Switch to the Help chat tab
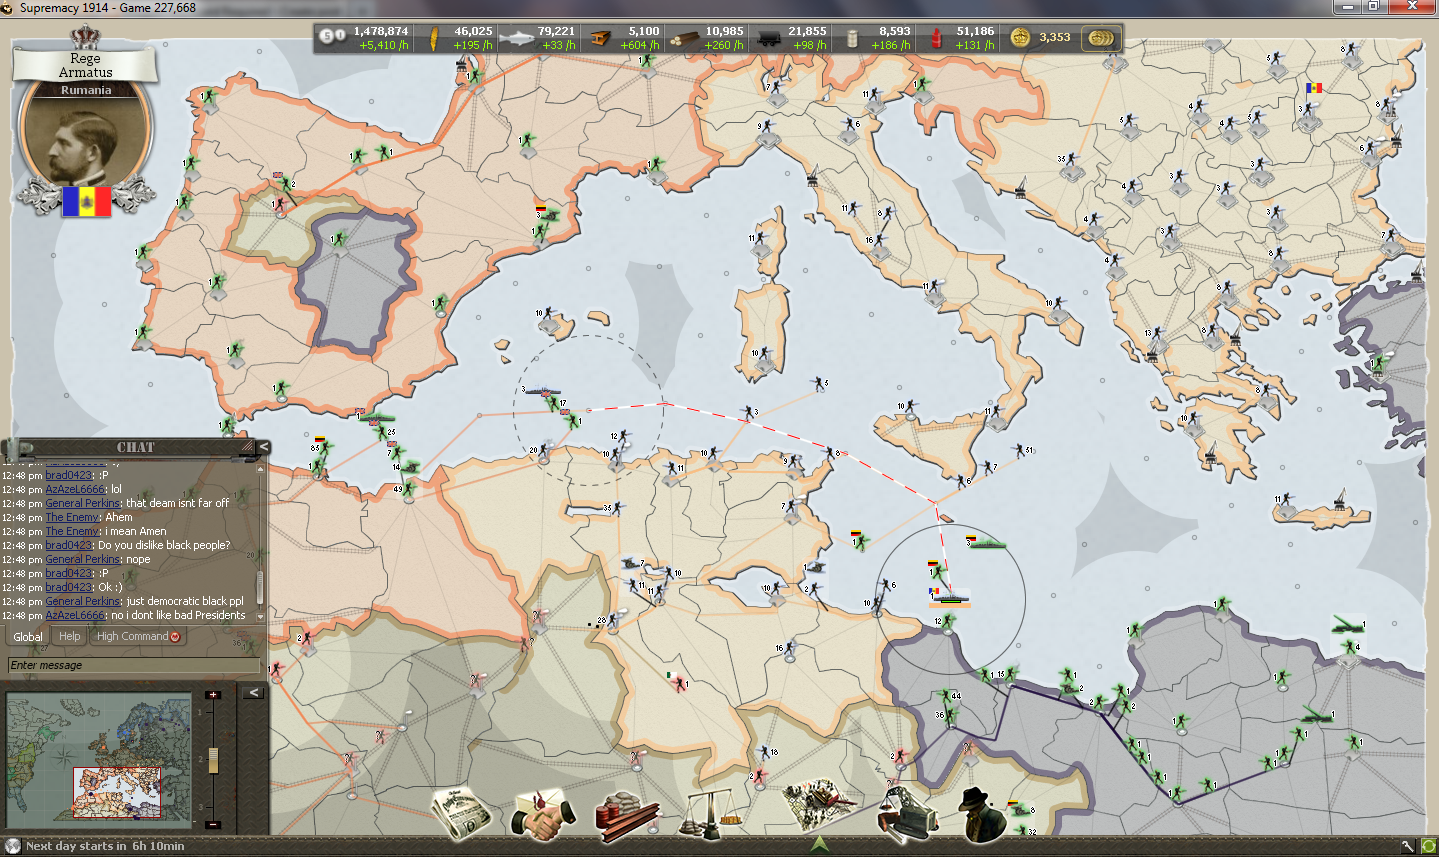 [x=70, y=636]
